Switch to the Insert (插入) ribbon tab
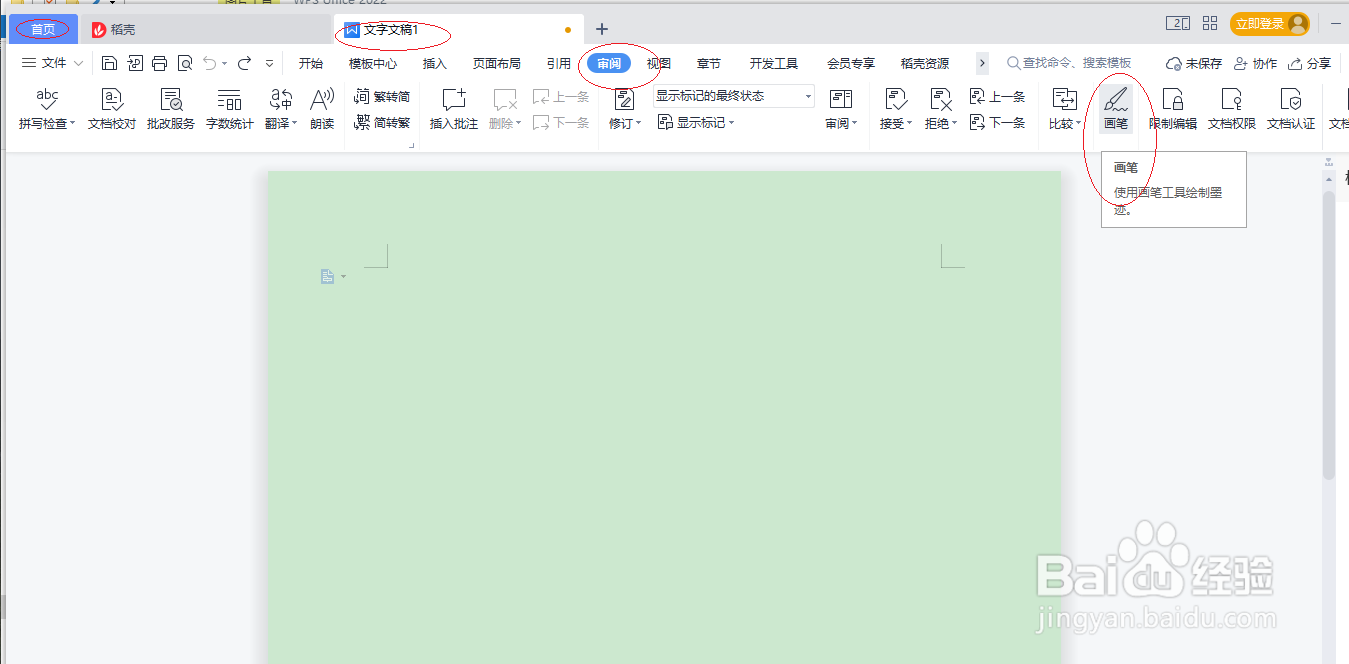 (435, 63)
